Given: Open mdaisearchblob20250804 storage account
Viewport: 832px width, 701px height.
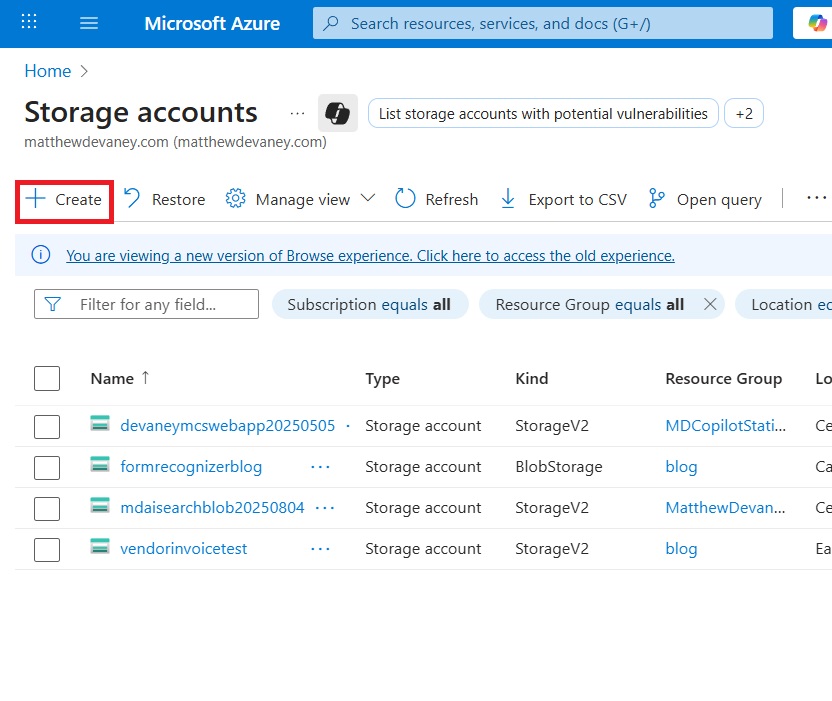Looking at the screenshot, I should coord(212,507).
